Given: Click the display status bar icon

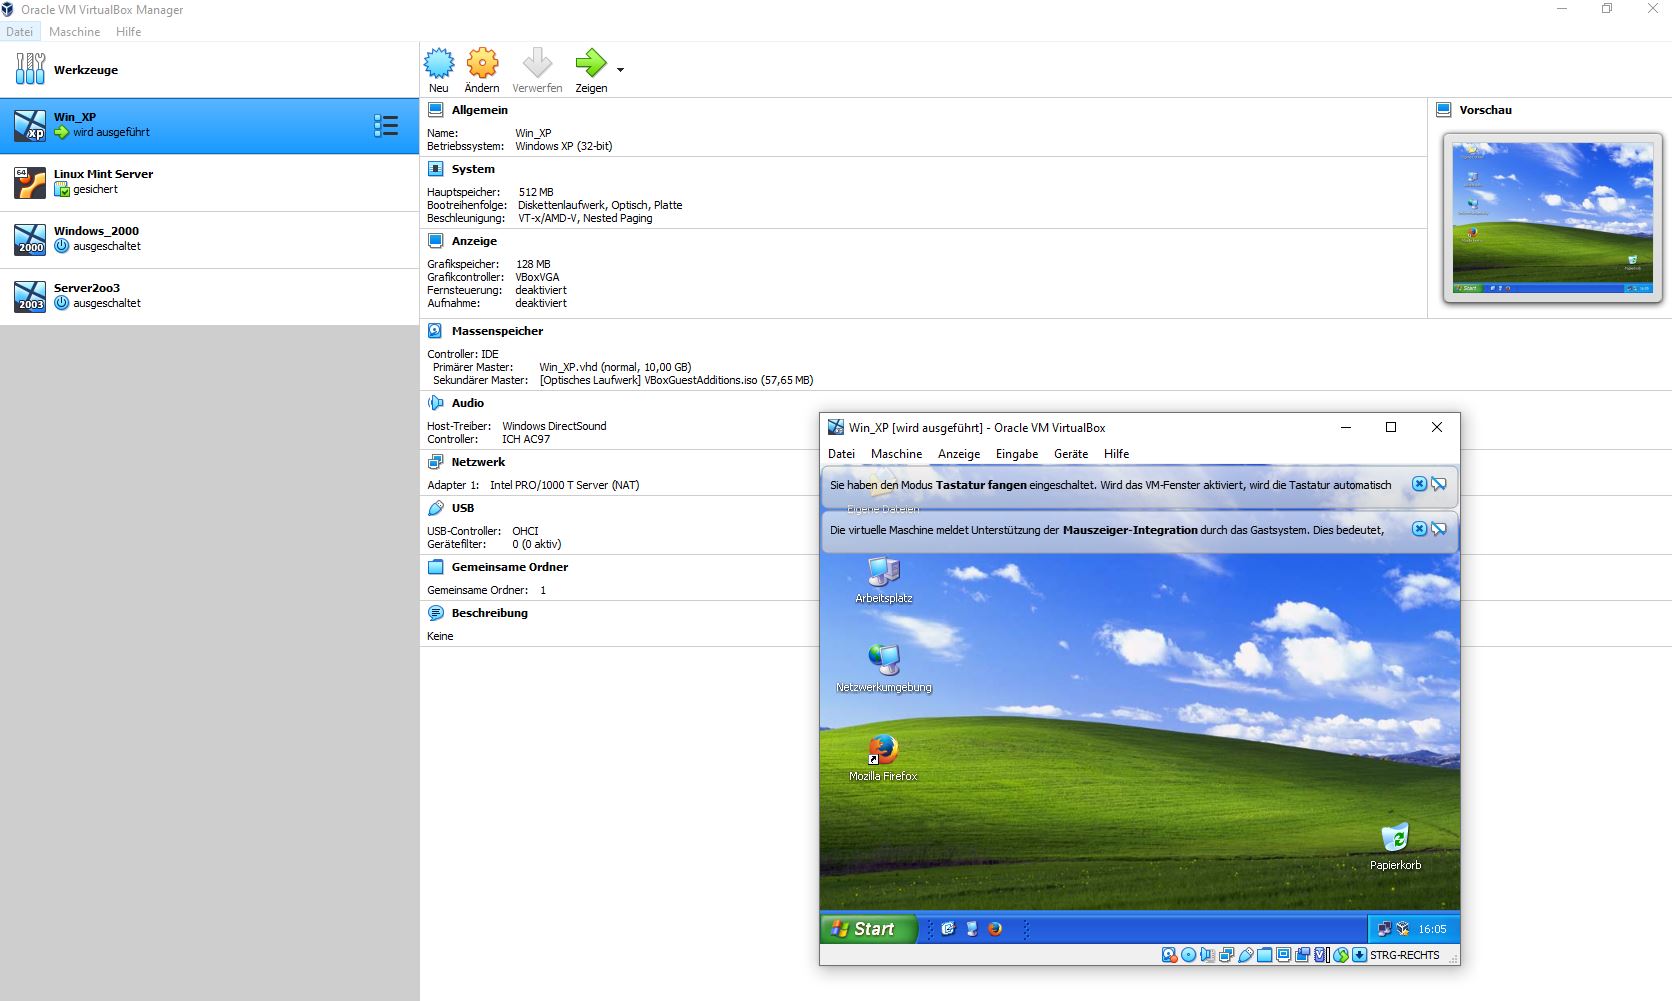Looking at the screenshot, I should coord(1284,955).
